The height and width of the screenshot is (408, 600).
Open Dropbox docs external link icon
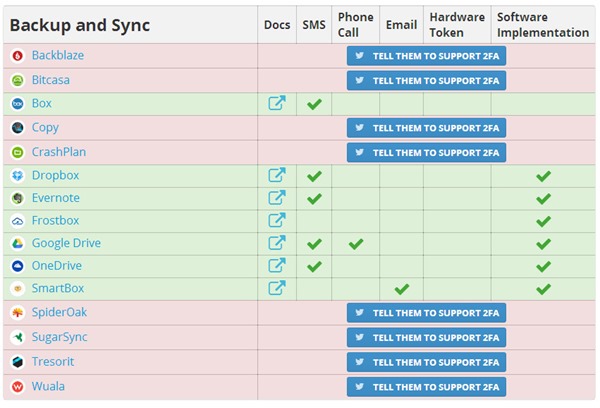pos(277,176)
